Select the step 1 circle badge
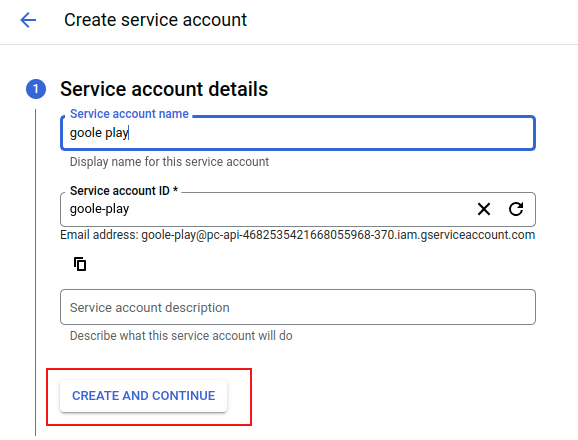The width and height of the screenshot is (578, 440). 36,89
